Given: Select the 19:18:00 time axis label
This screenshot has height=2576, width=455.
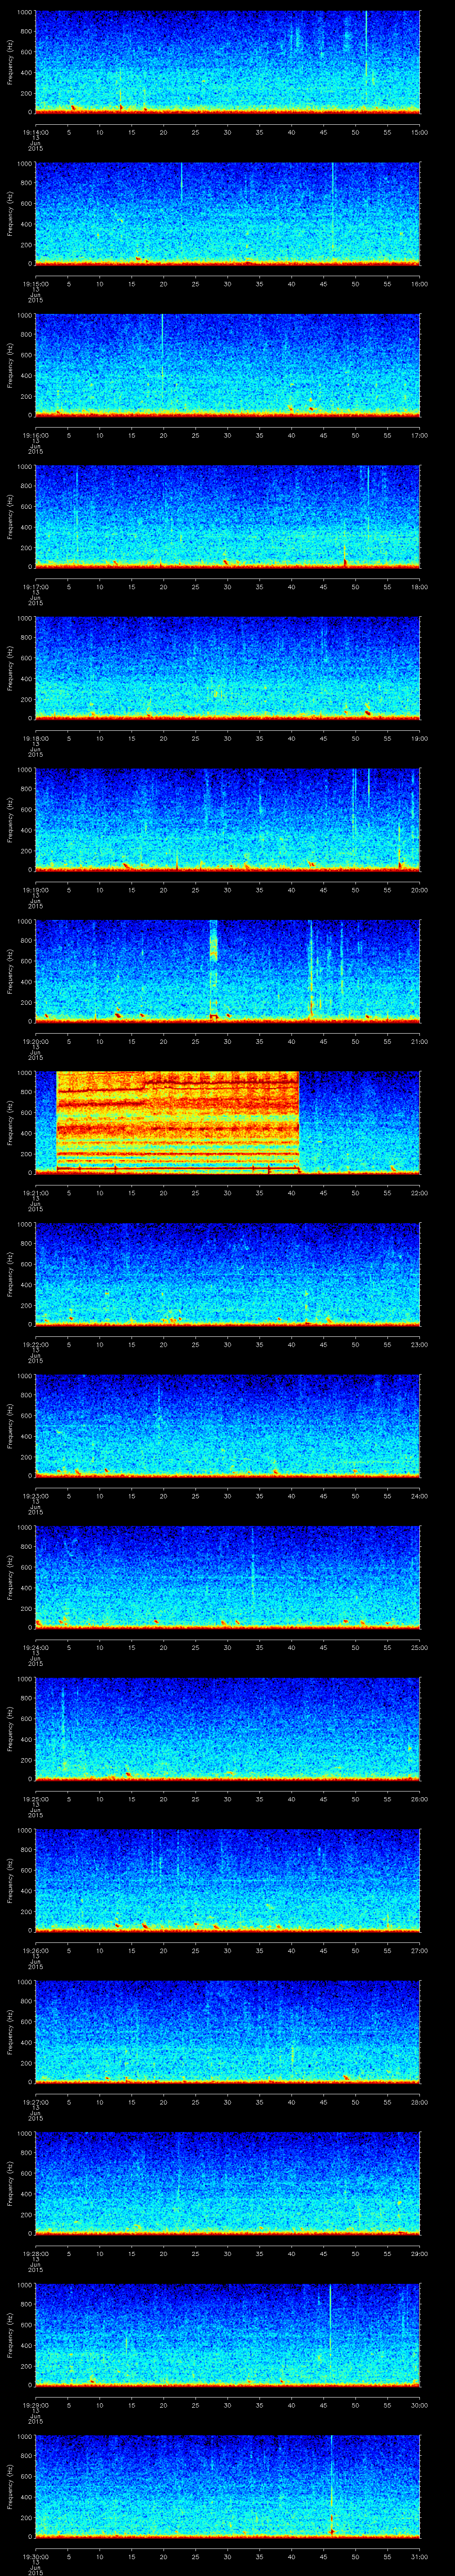Looking at the screenshot, I should tap(36, 739).
